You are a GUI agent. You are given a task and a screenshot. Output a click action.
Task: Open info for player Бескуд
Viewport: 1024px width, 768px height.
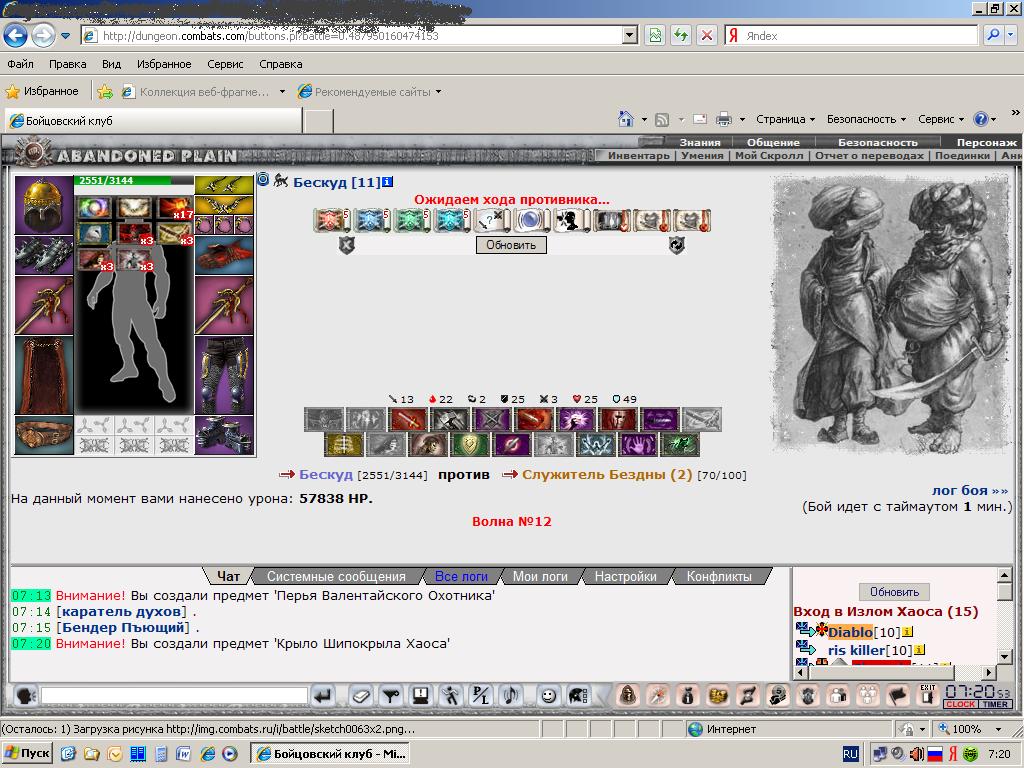click(x=387, y=182)
